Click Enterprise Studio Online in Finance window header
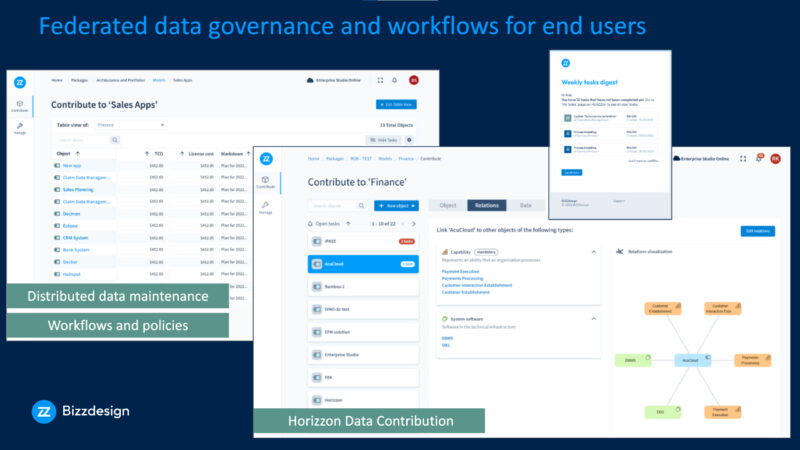This screenshot has width=800, height=450. (x=701, y=159)
